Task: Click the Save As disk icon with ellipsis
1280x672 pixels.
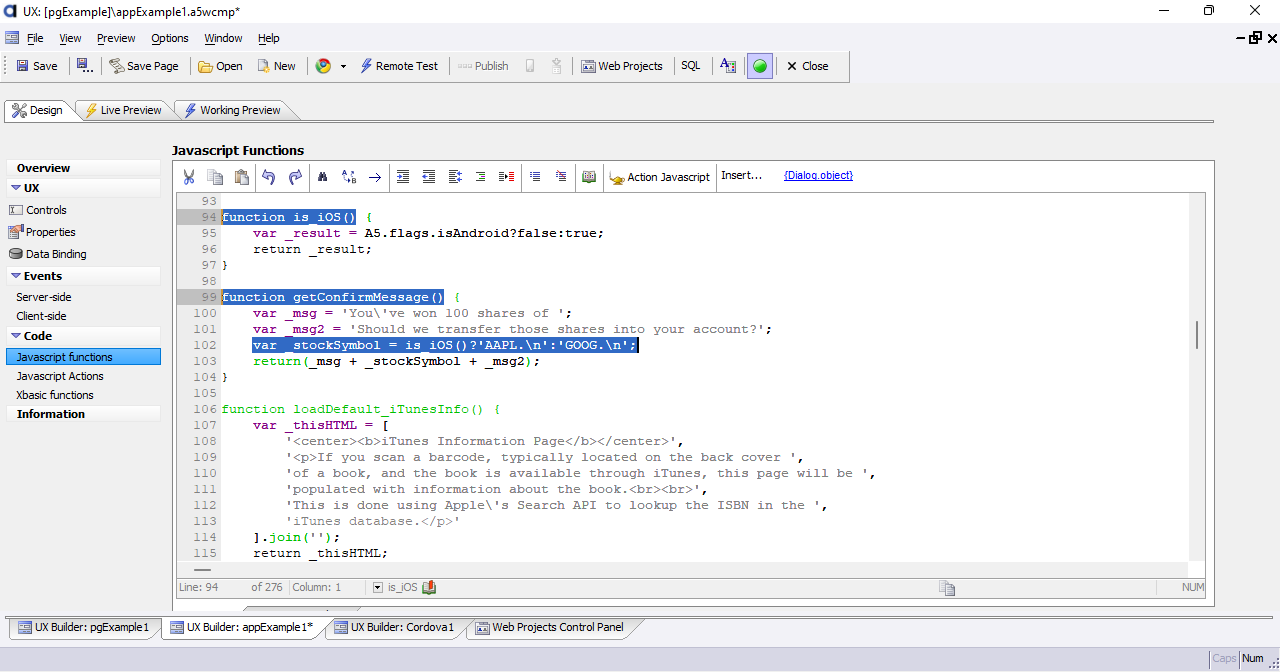Action: [x=85, y=66]
